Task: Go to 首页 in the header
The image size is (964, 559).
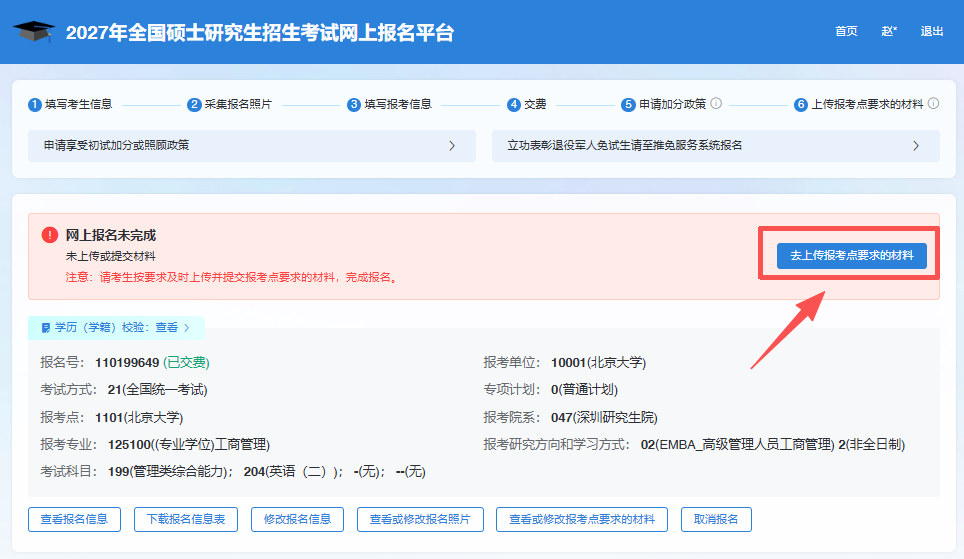Action: 846,31
